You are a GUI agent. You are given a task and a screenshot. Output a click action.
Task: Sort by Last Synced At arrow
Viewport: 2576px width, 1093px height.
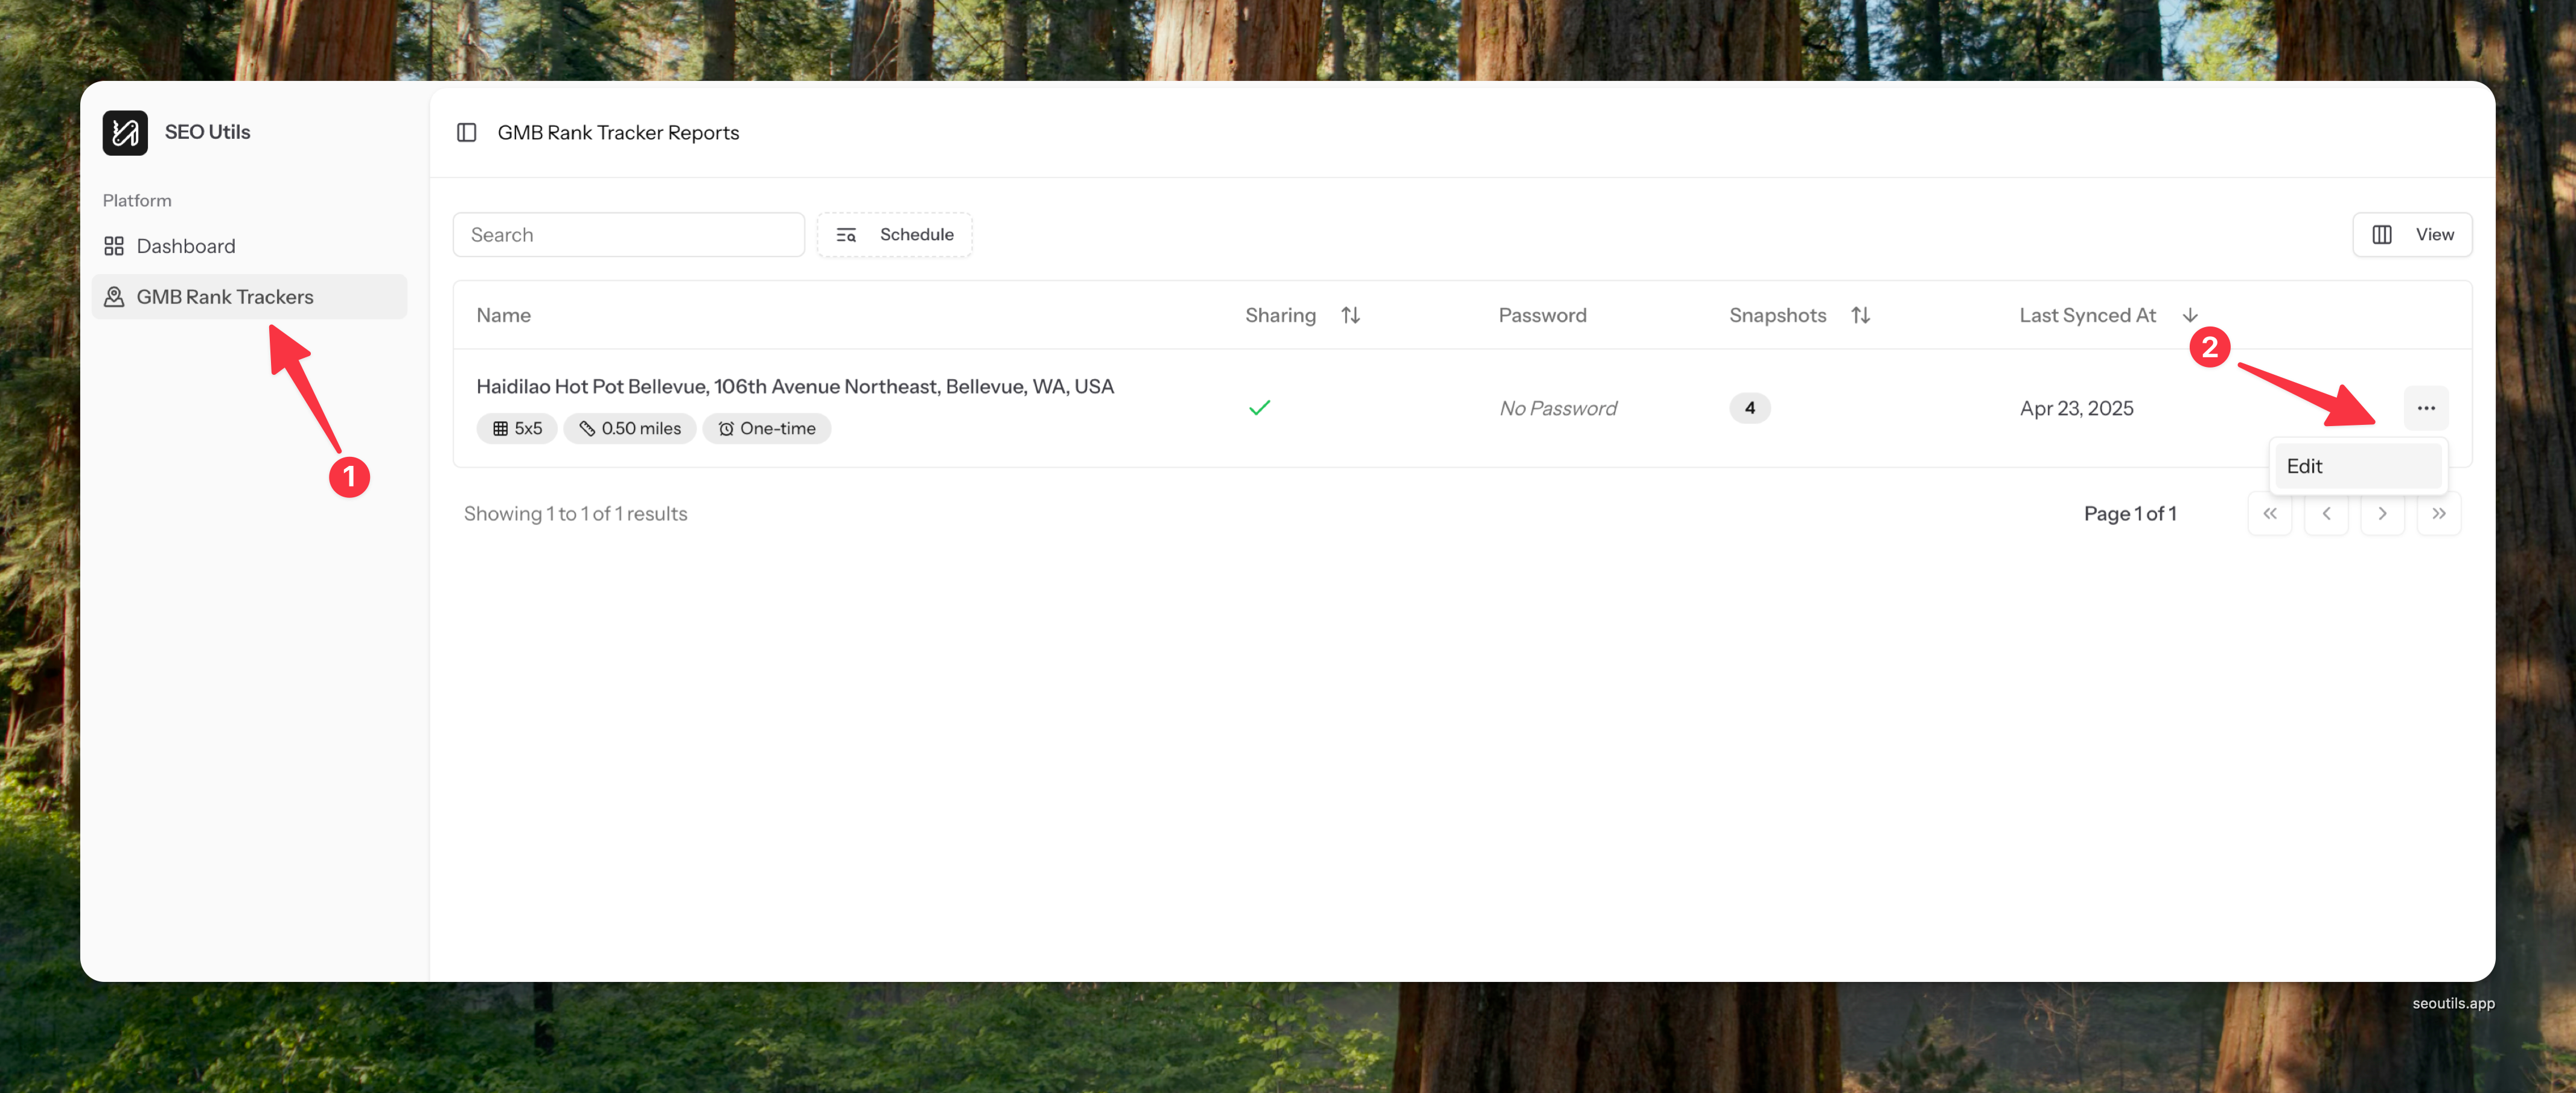tap(2190, 316)
